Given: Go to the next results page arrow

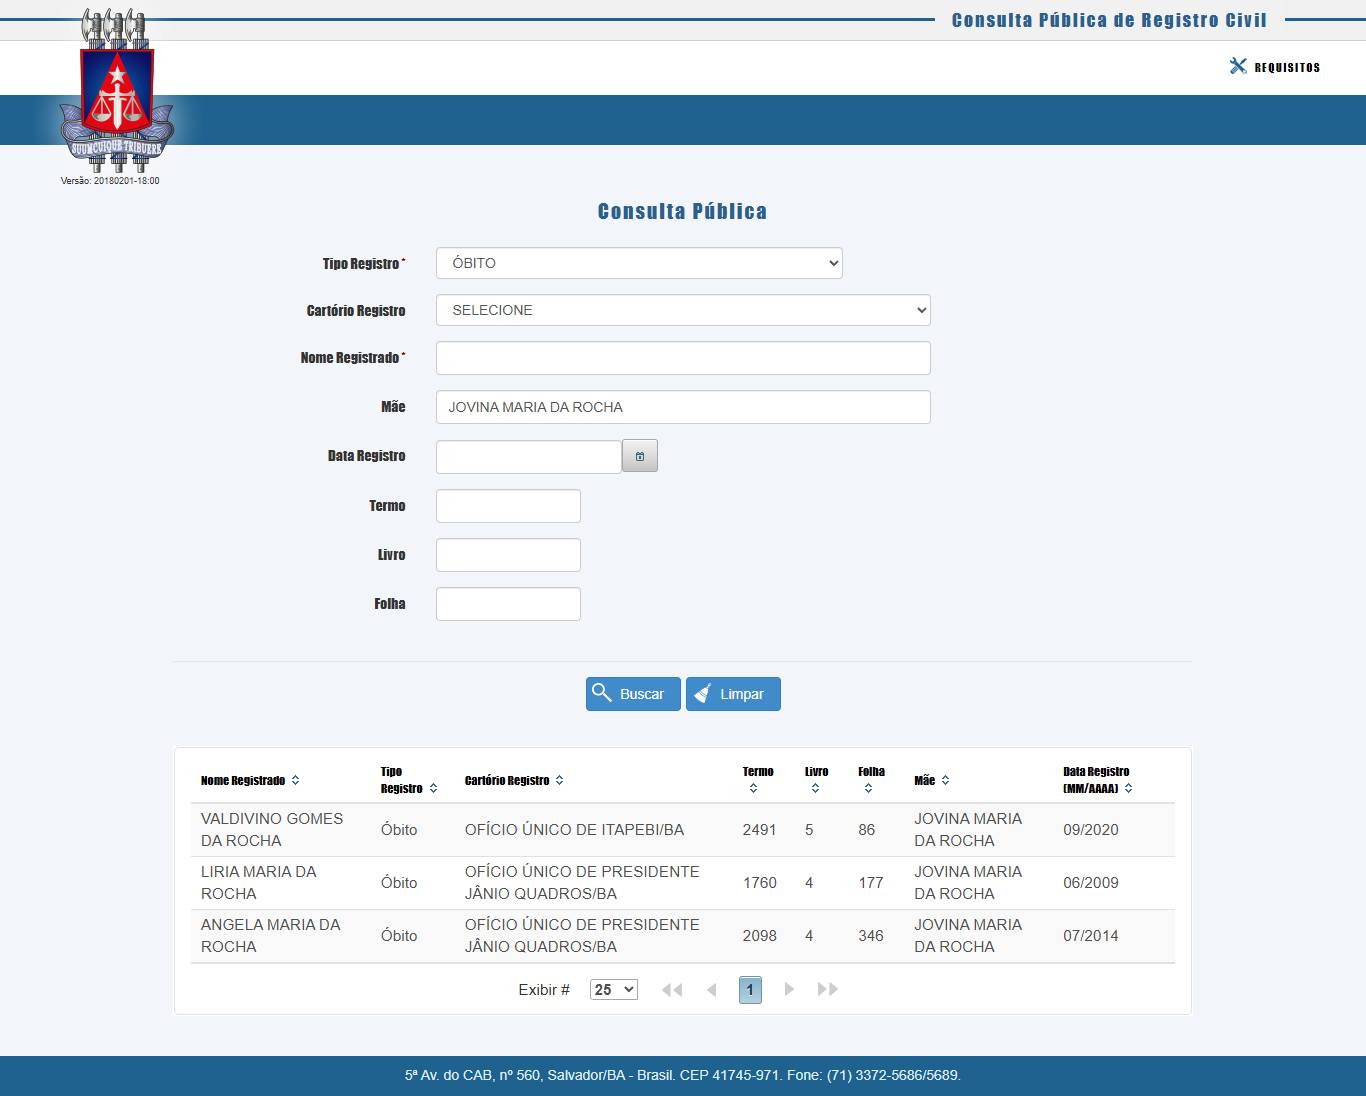Looking at the screenshot, I should (789, 989).
